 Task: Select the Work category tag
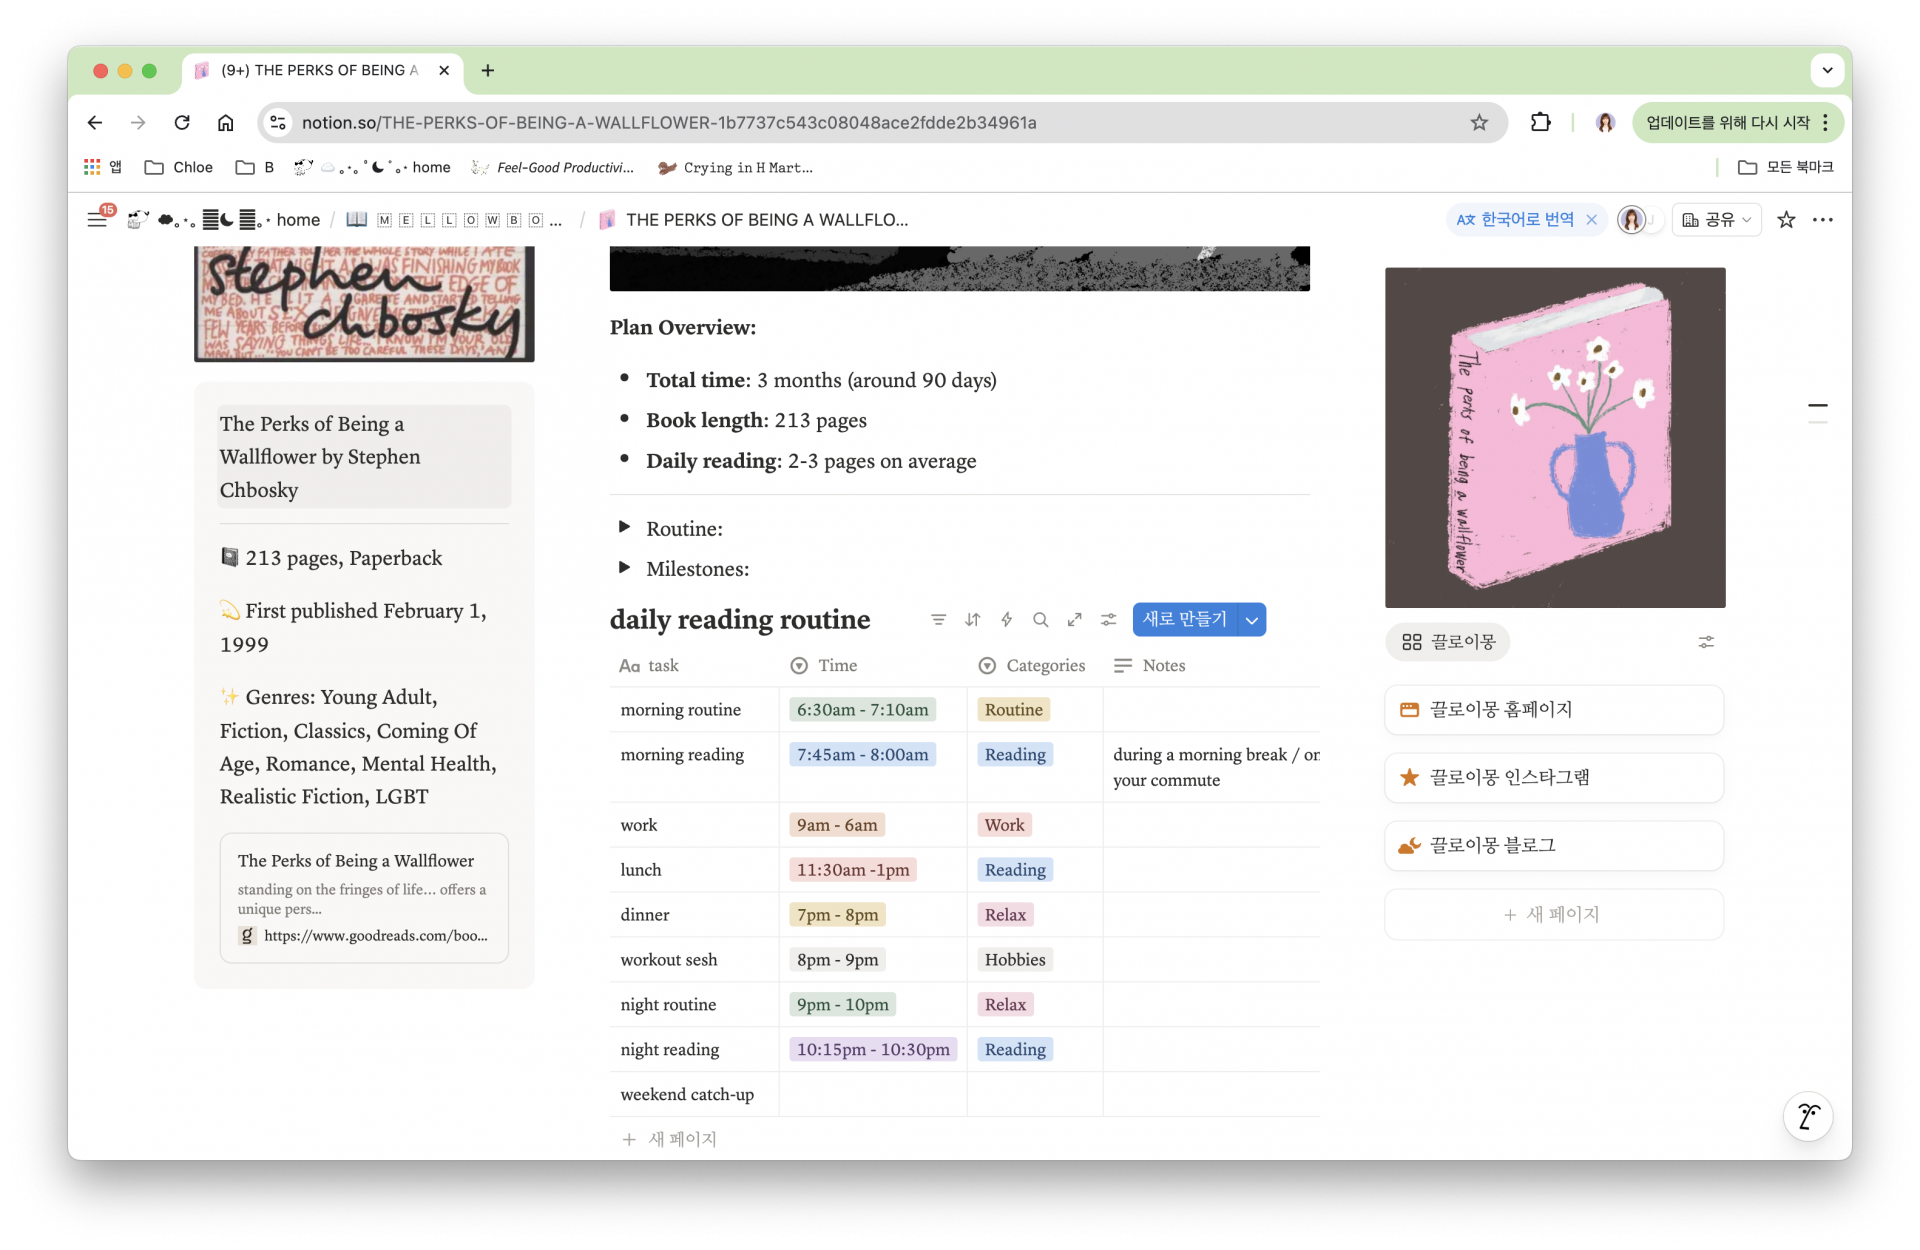click(1004, 825)
